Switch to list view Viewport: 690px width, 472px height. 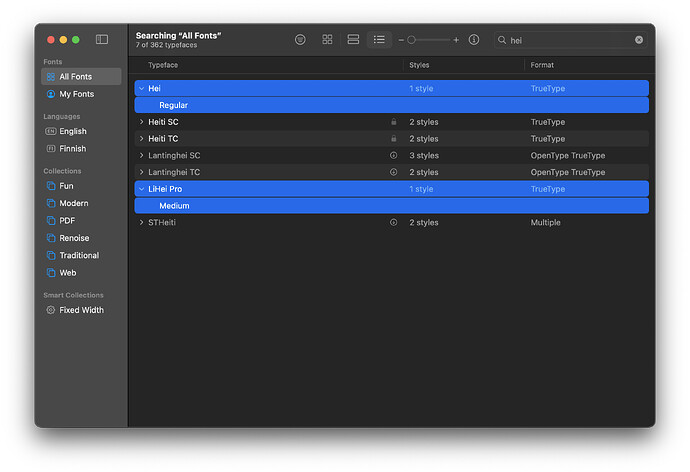point(379,40)
